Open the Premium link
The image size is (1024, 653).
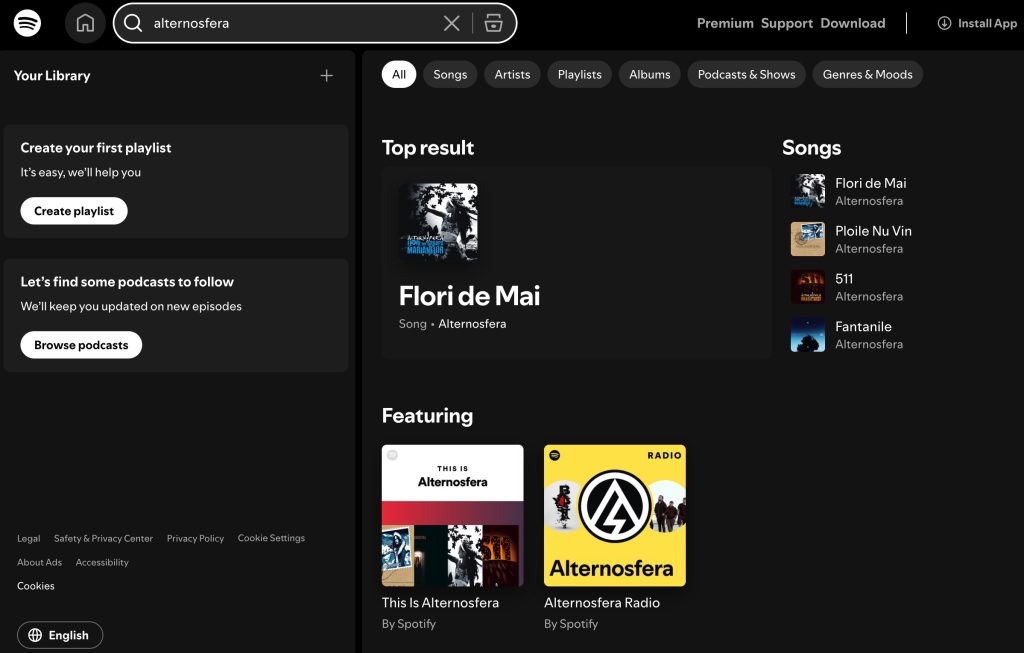click(725, 24)
